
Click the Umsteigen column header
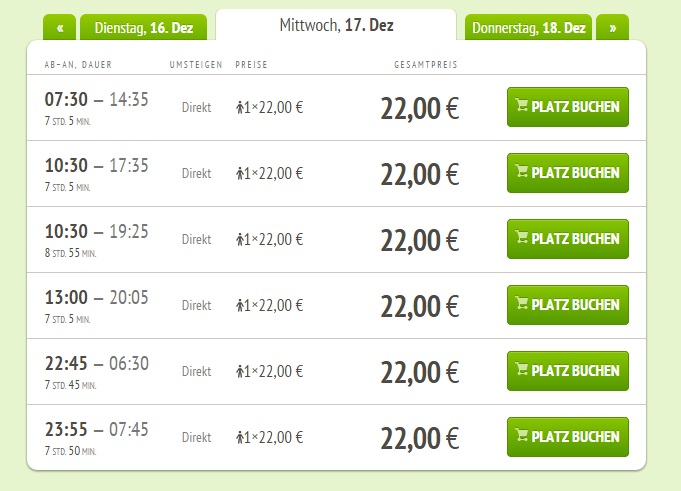pyautogui.click(x=196, y=65)
